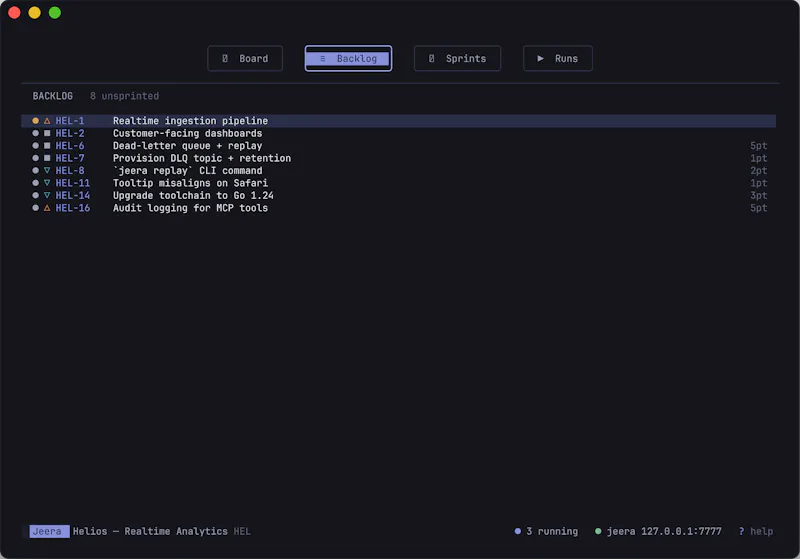Click the square type icon of HEL-2
This screenshot has height=559, width=800.
click(x=47, y=133)
